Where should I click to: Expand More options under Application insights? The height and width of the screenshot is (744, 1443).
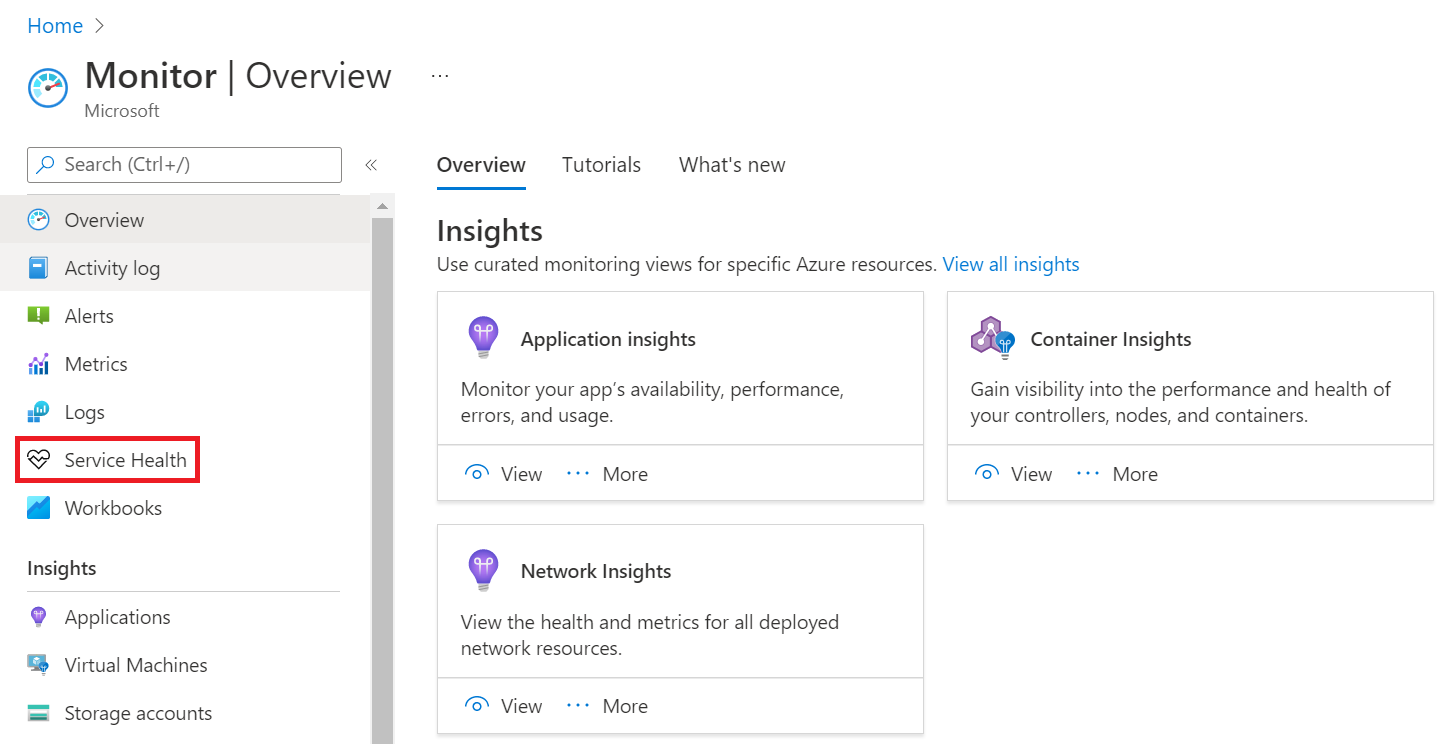tap(607, 474)
